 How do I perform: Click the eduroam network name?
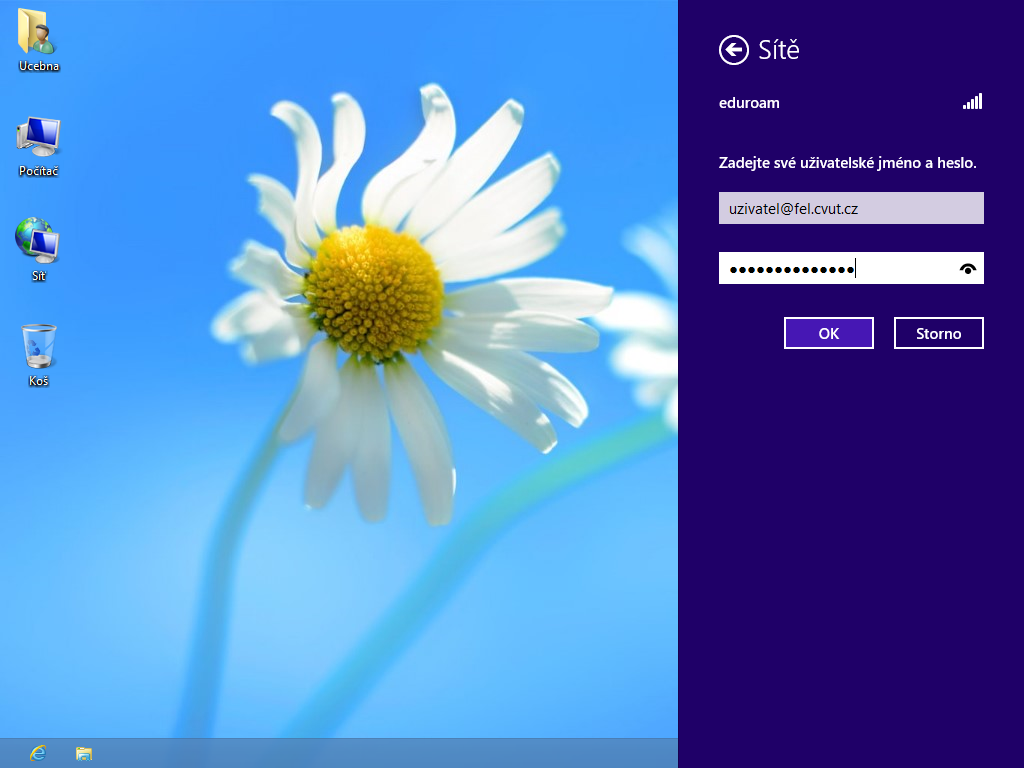[749, 103]
